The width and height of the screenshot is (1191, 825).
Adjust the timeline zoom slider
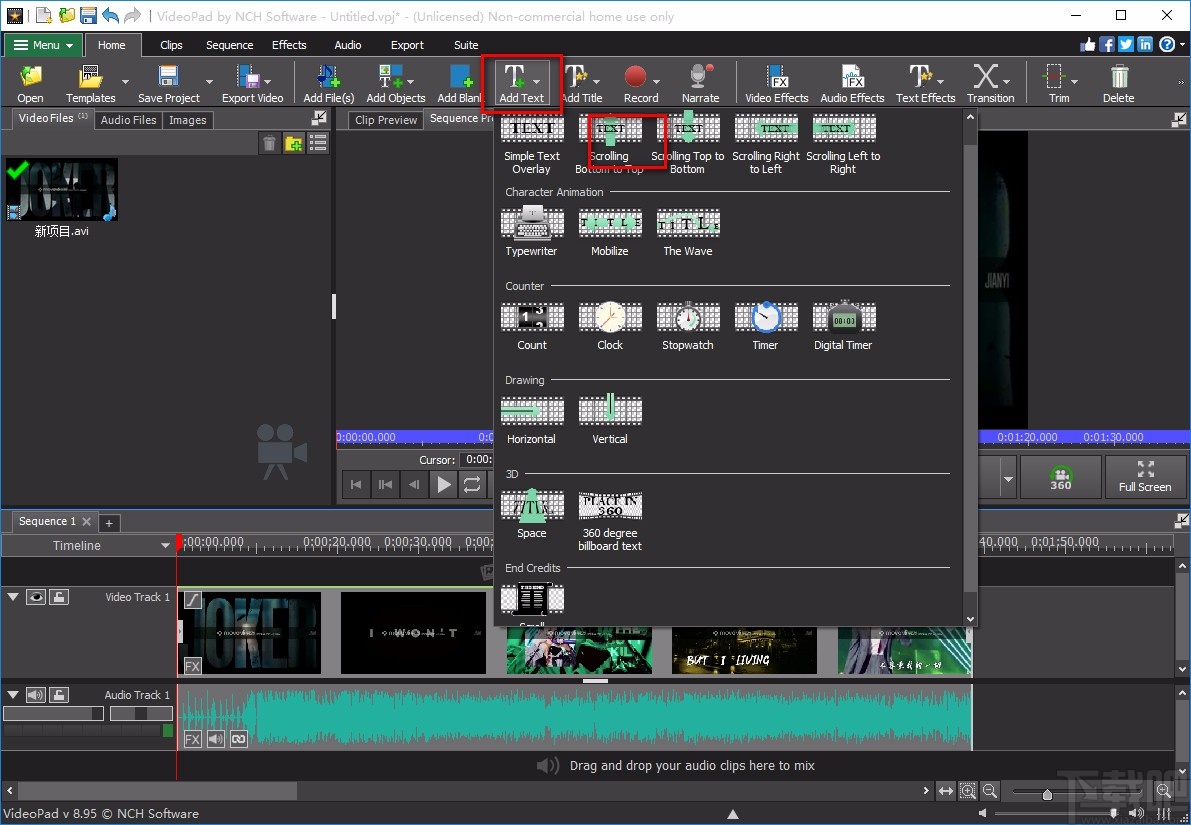pos(1048,791)
